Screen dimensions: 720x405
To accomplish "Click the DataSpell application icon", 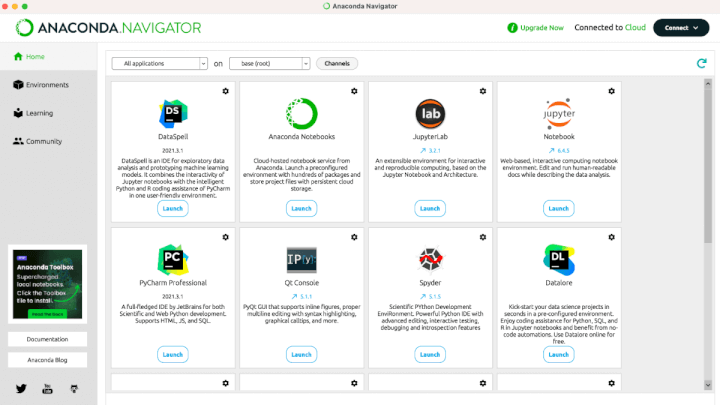I will tap(173, 113).
